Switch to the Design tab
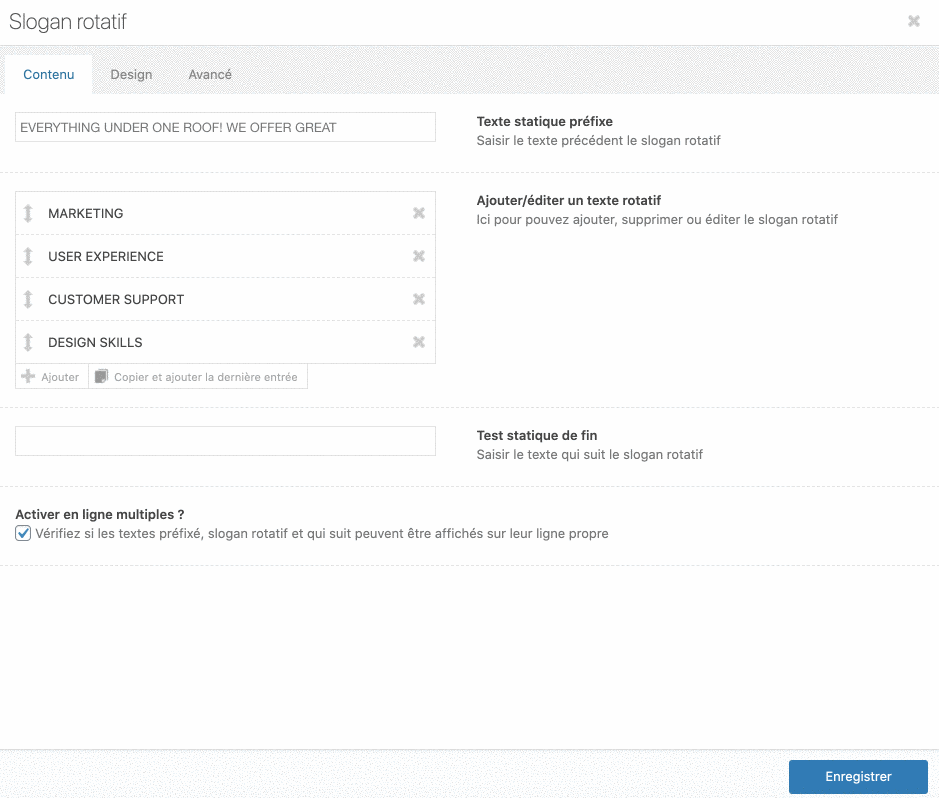Image resolution: width=939 pixels, height=798 pixels. pos(131,75)
